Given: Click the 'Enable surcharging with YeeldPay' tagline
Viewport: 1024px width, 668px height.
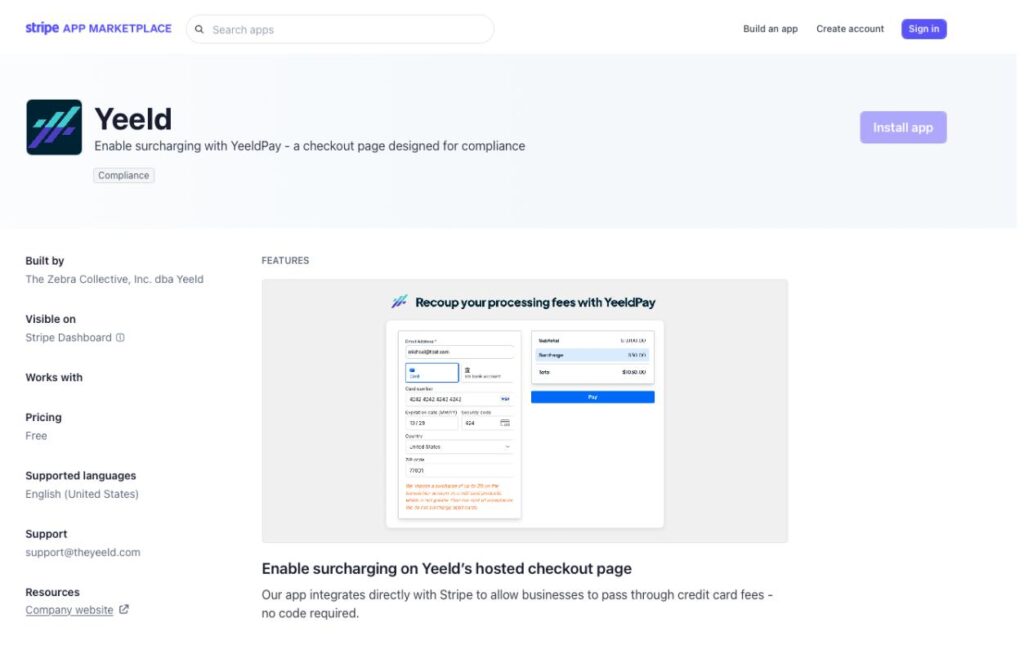Looking at the screenshot, I should (x=310, y=146).
